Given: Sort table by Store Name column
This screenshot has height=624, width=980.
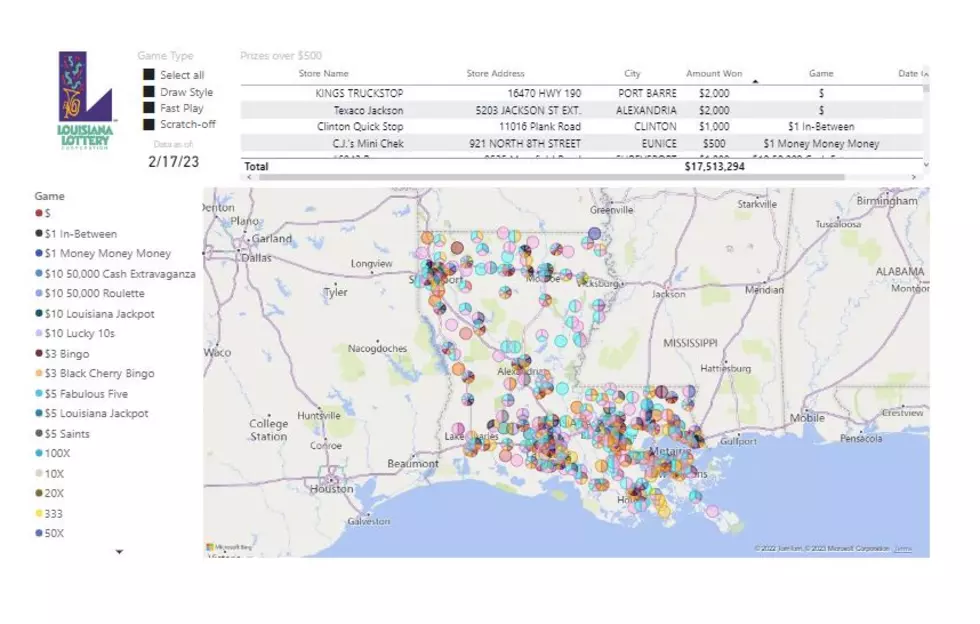Looking at the screenshot, I should click(x=323, y=73).
